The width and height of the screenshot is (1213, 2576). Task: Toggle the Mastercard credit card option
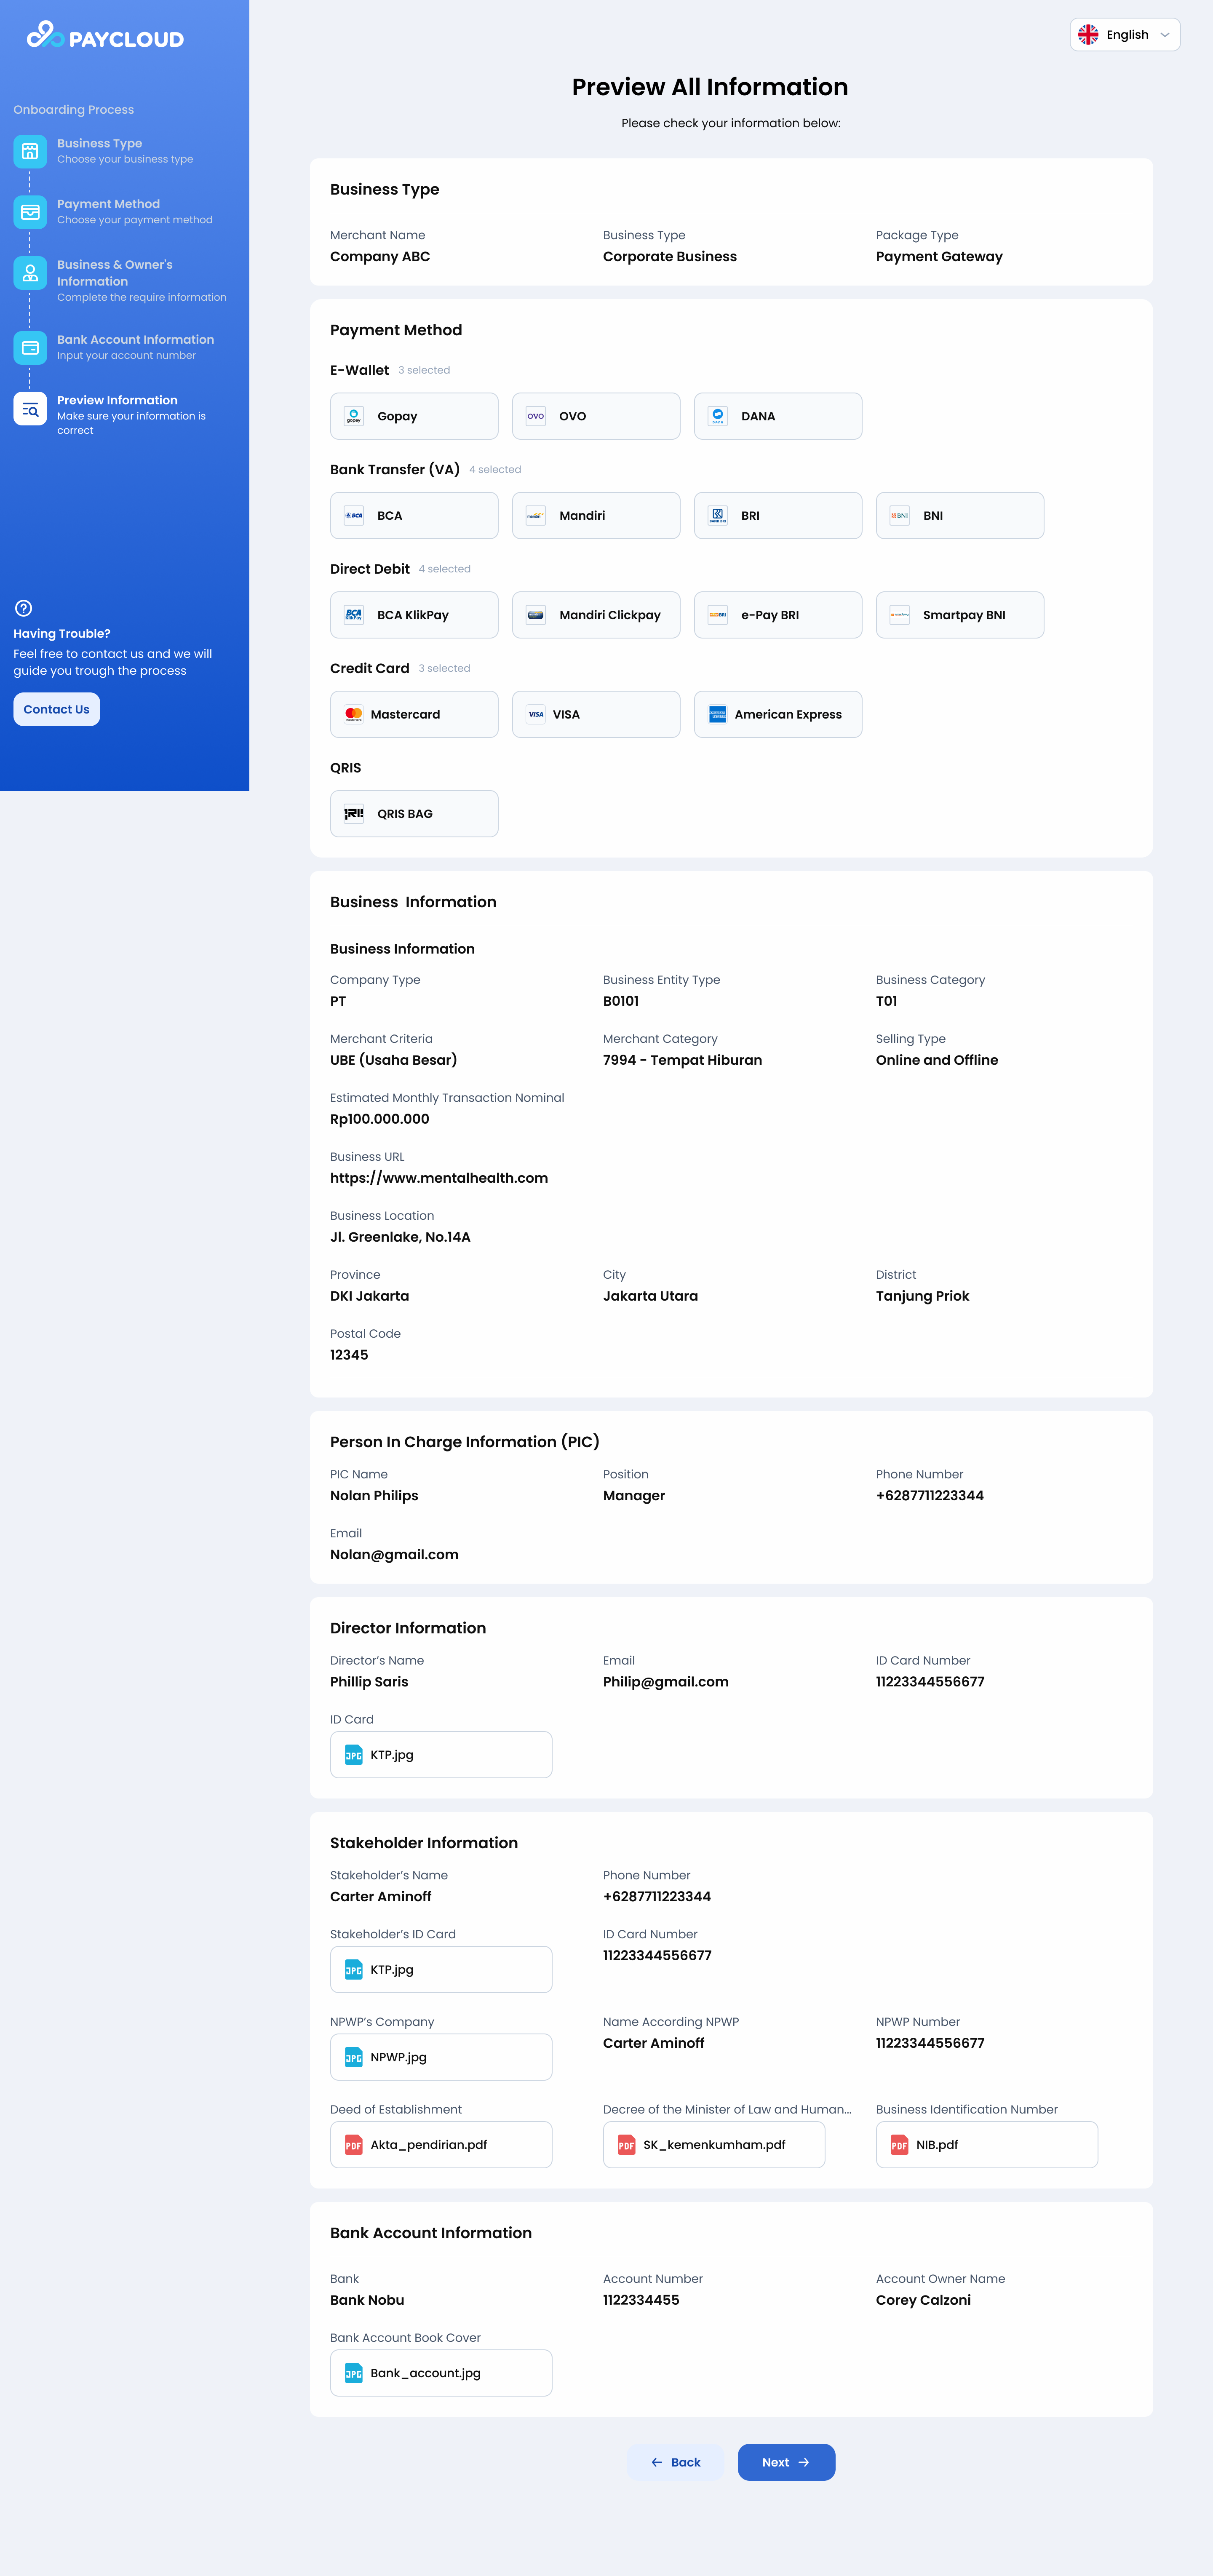(413, 714)
